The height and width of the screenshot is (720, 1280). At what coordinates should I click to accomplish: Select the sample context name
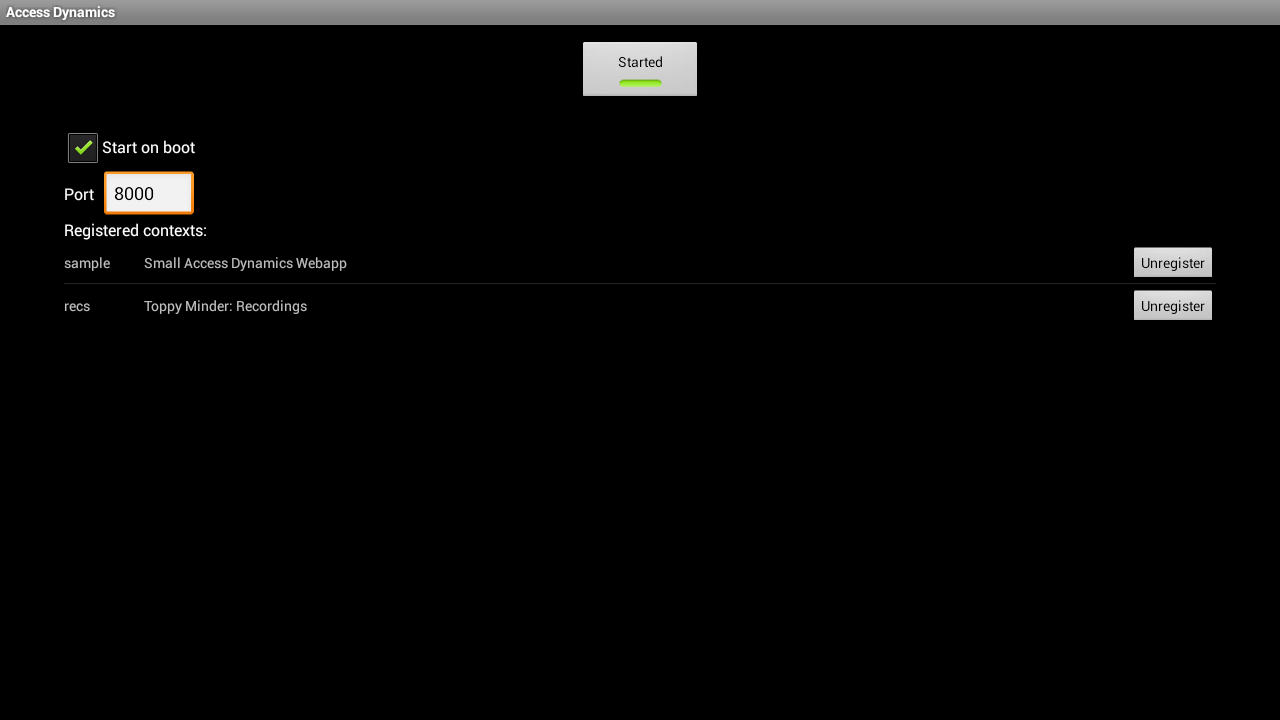[87, 263]
